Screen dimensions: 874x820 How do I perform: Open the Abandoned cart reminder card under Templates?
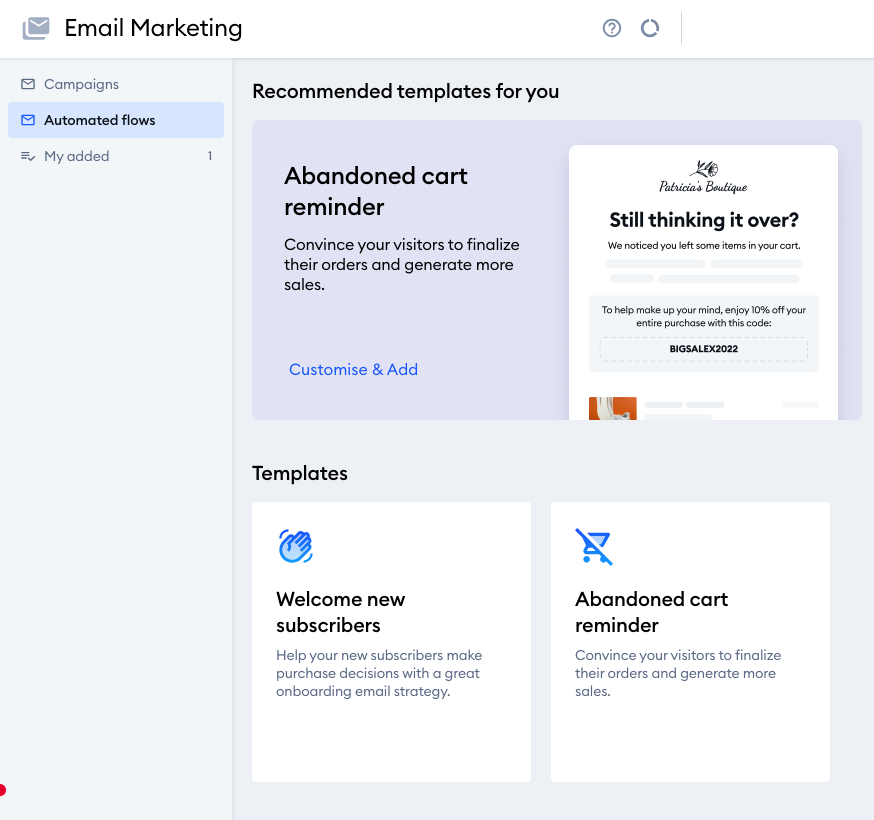tap(690, 642)
